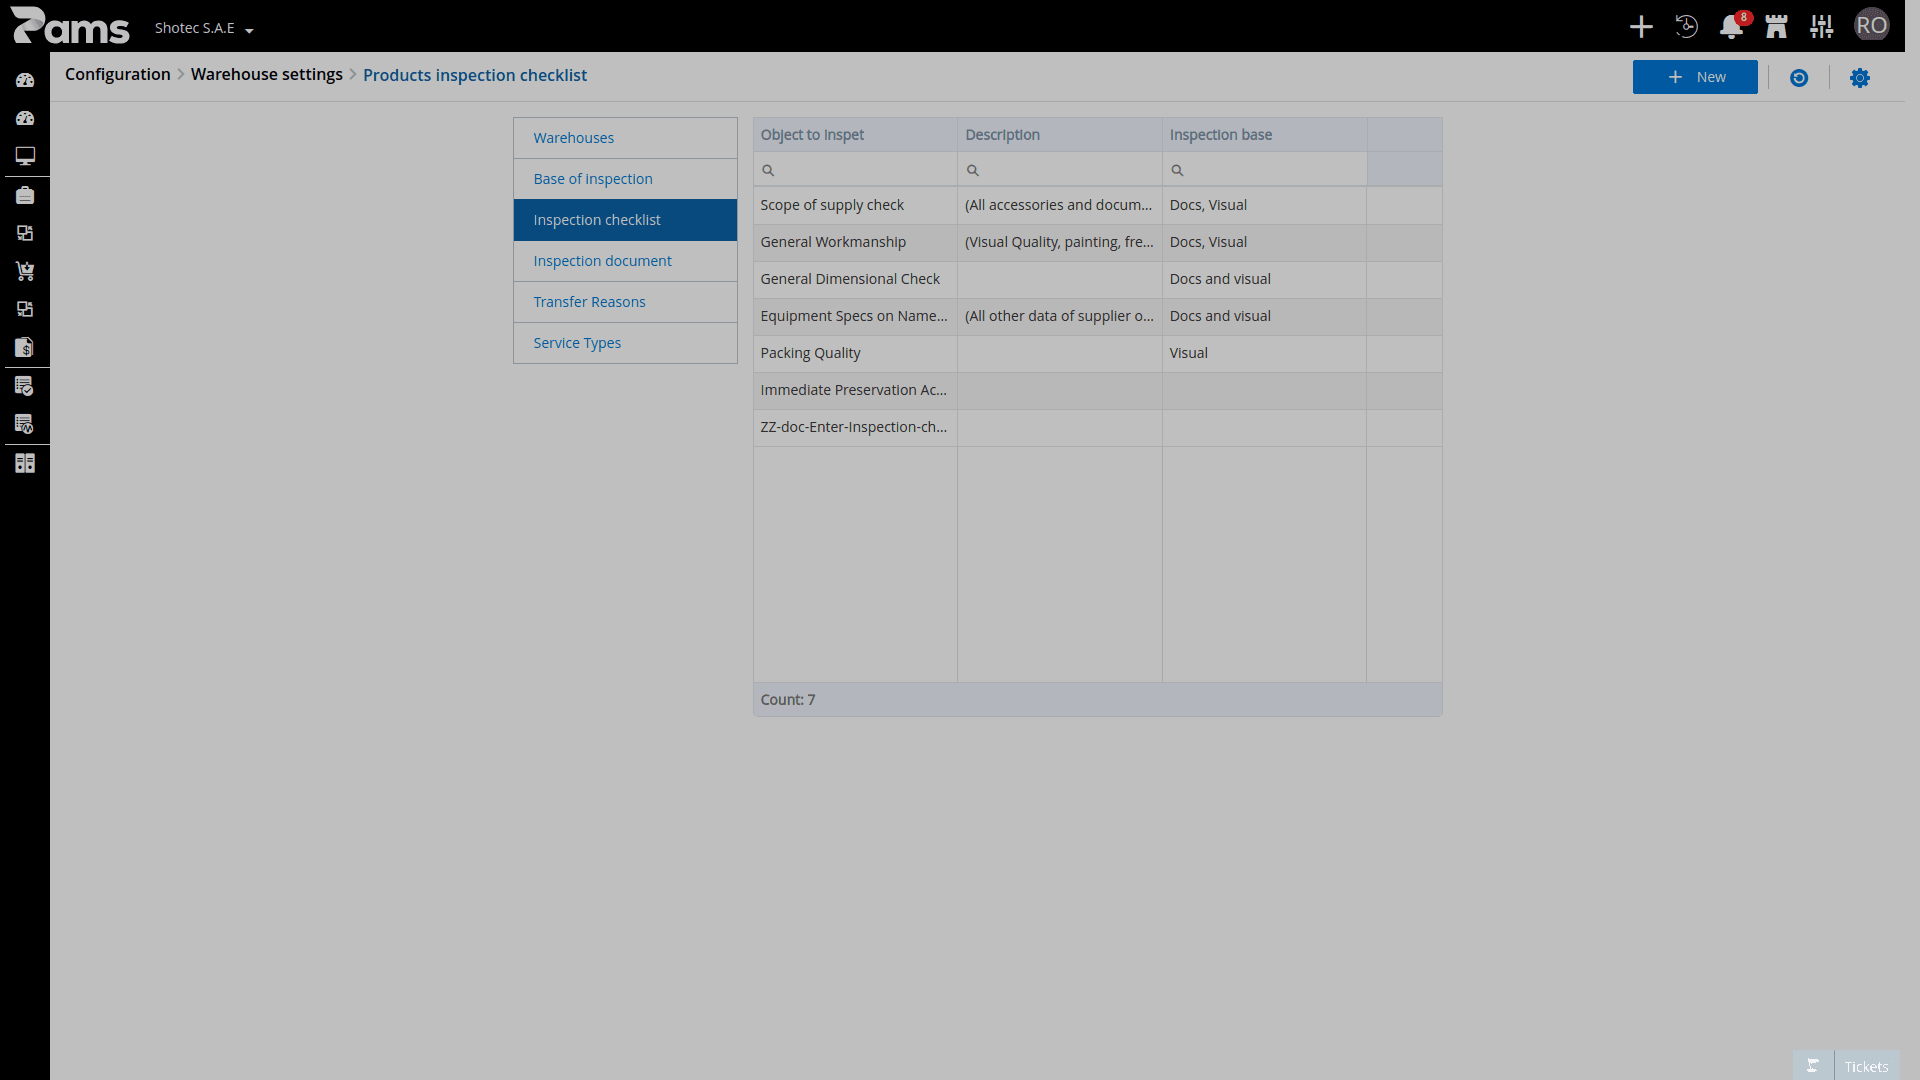Select the Inspection checklist tab
This screenshot has height=1080, width=1920.
pos(625,220)
